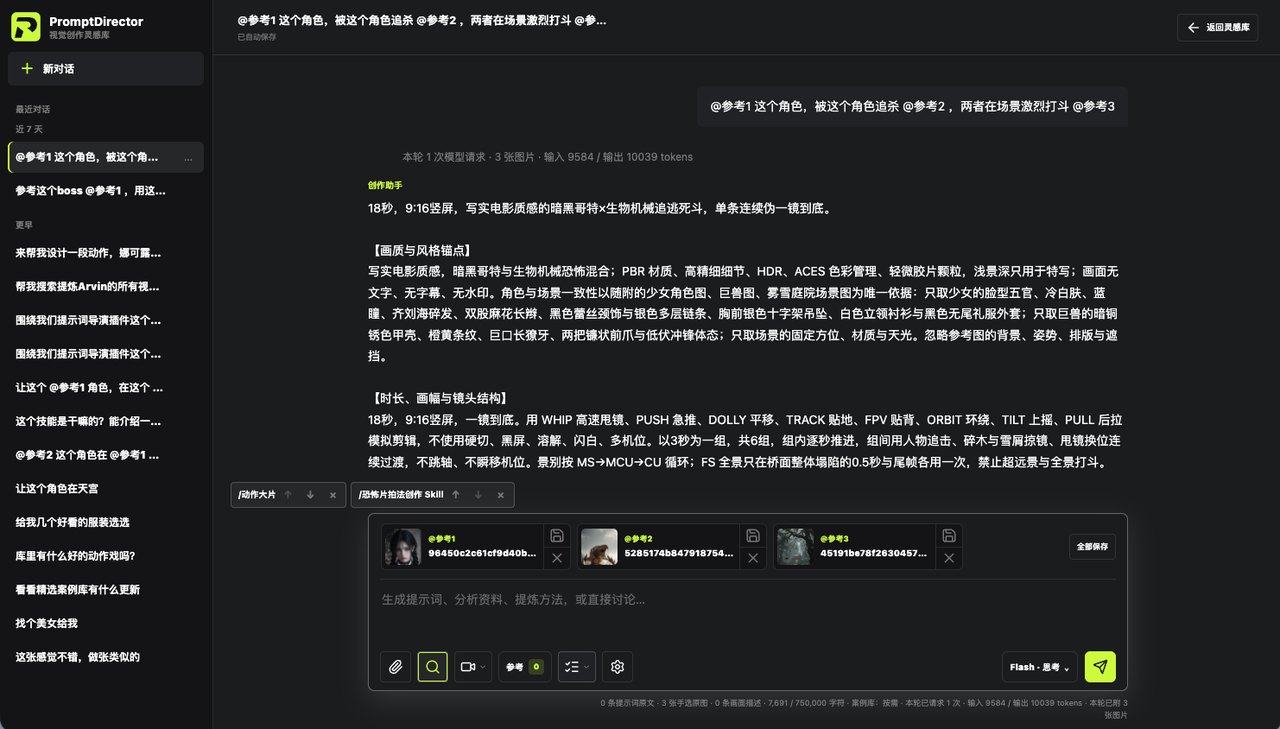
Task: Save the @参考1 reference image
Action: [x=557, y=535]
